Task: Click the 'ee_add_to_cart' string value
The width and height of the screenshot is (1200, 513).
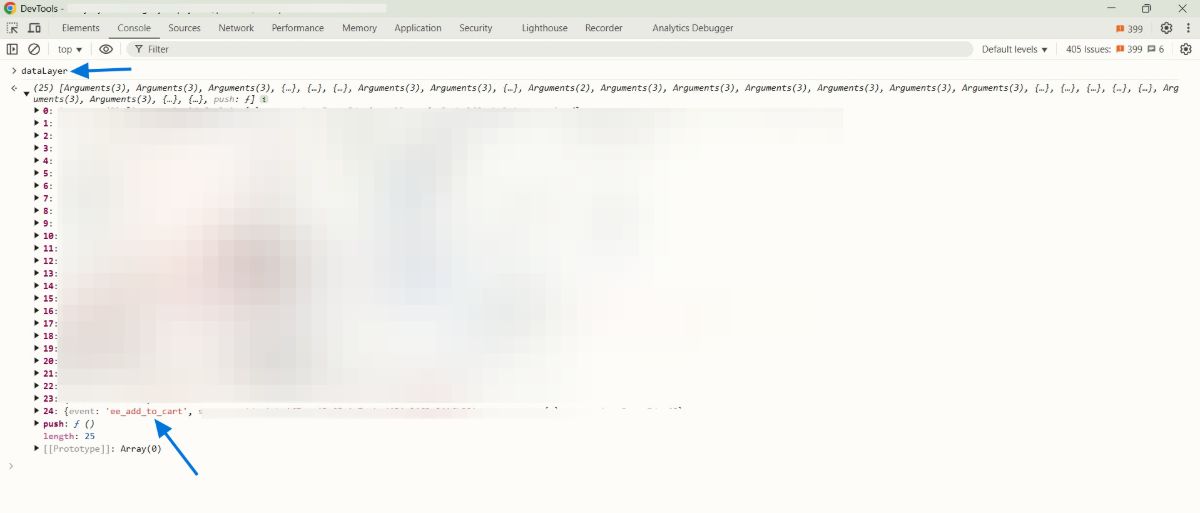Action: pyautogui.click(x=148, y=411)
